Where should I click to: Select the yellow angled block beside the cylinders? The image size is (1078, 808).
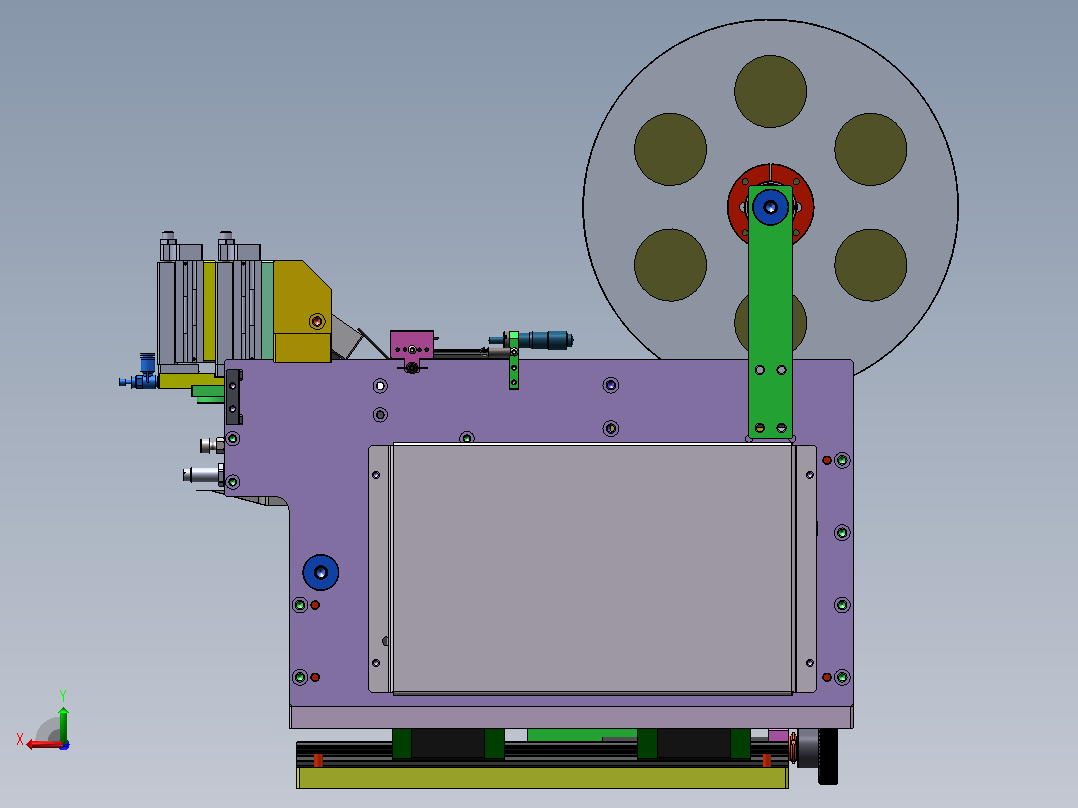click(x=302, y=311)
